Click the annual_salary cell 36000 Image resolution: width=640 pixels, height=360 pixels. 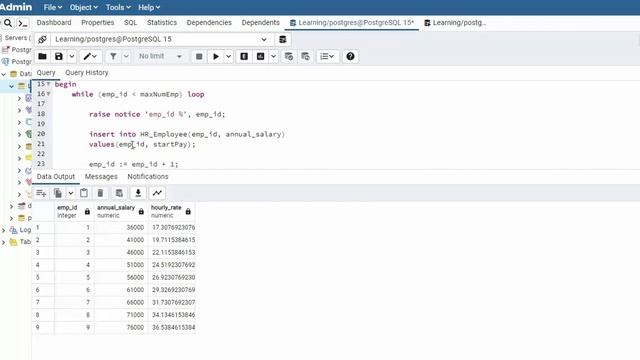121,227
